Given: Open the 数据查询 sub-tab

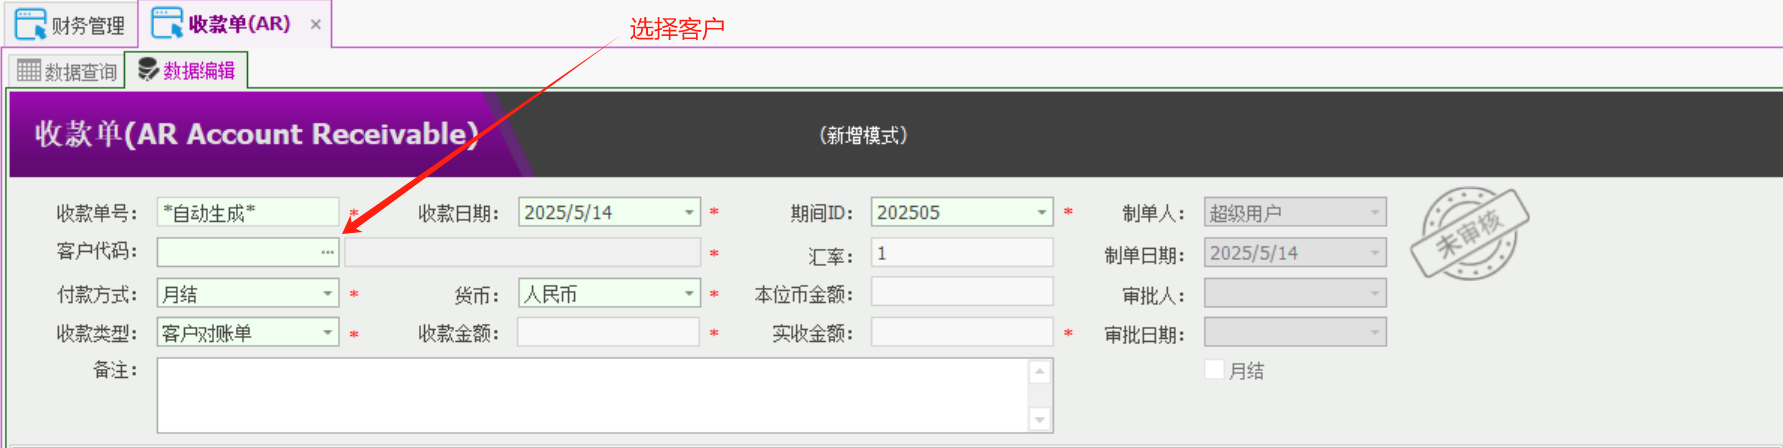Looking at the screenshot, I should point(67,71).
